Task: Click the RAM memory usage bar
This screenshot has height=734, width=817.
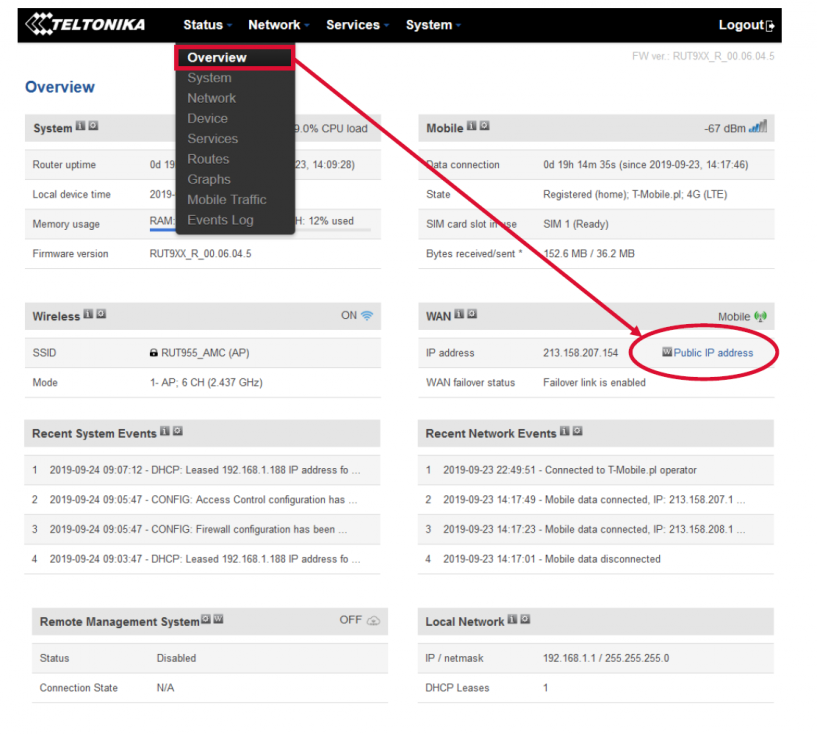Action: click(x=162, y=229)
